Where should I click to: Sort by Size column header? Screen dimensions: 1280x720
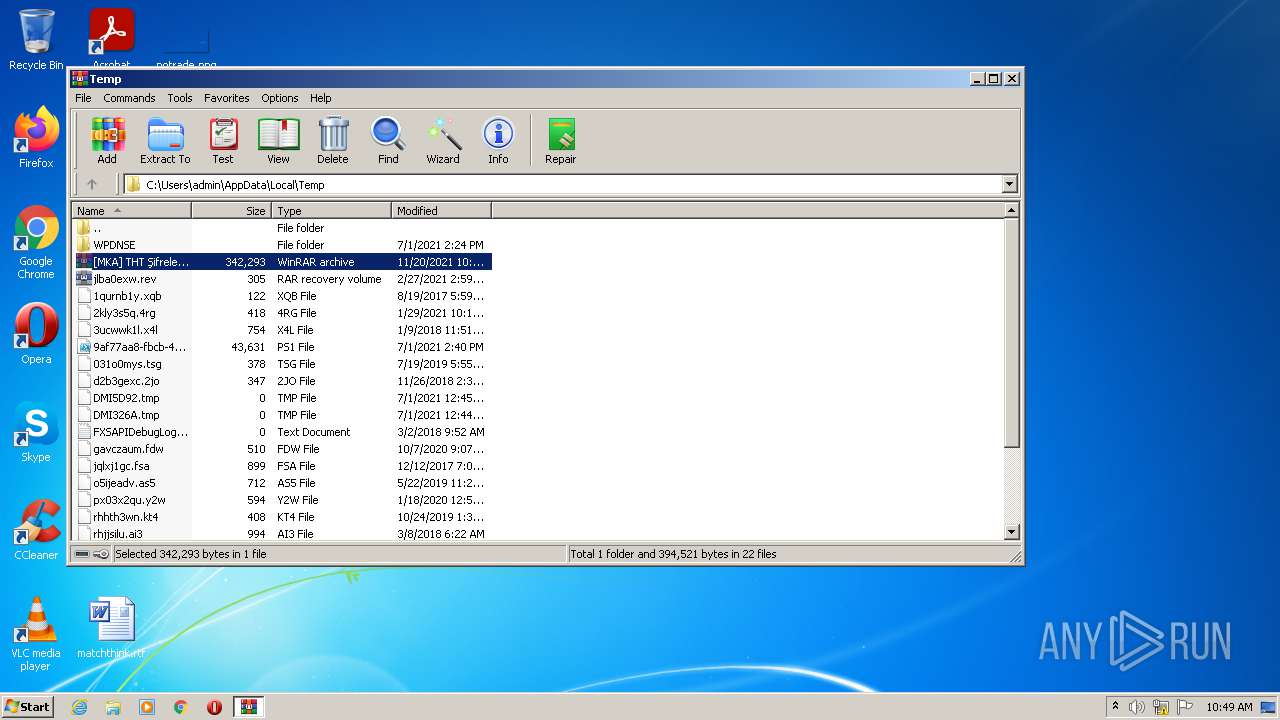point(231,210)
